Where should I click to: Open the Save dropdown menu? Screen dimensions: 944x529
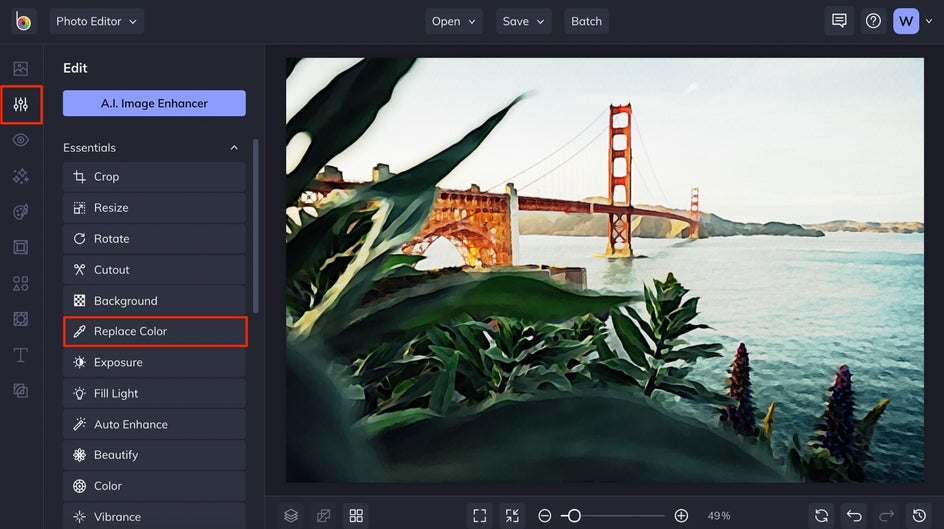pyautogui.click(x=524, y=21)
